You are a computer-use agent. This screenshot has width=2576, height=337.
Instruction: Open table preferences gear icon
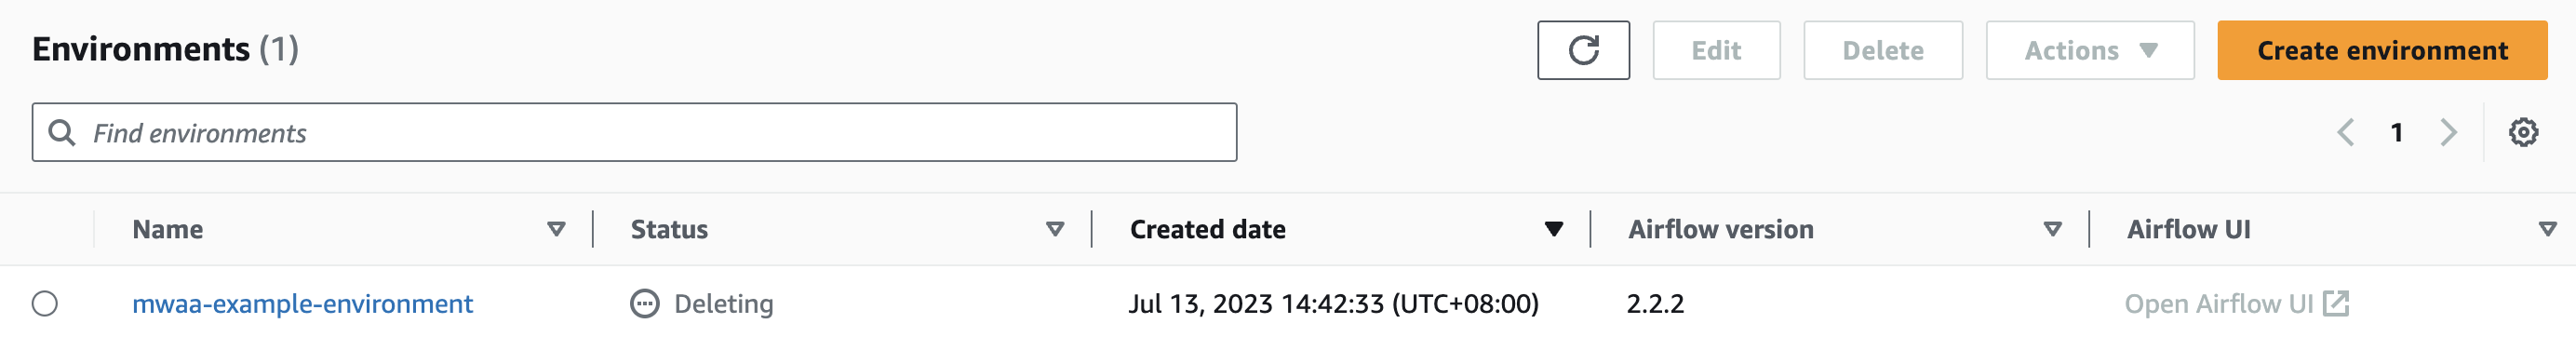coord(2523,132)
